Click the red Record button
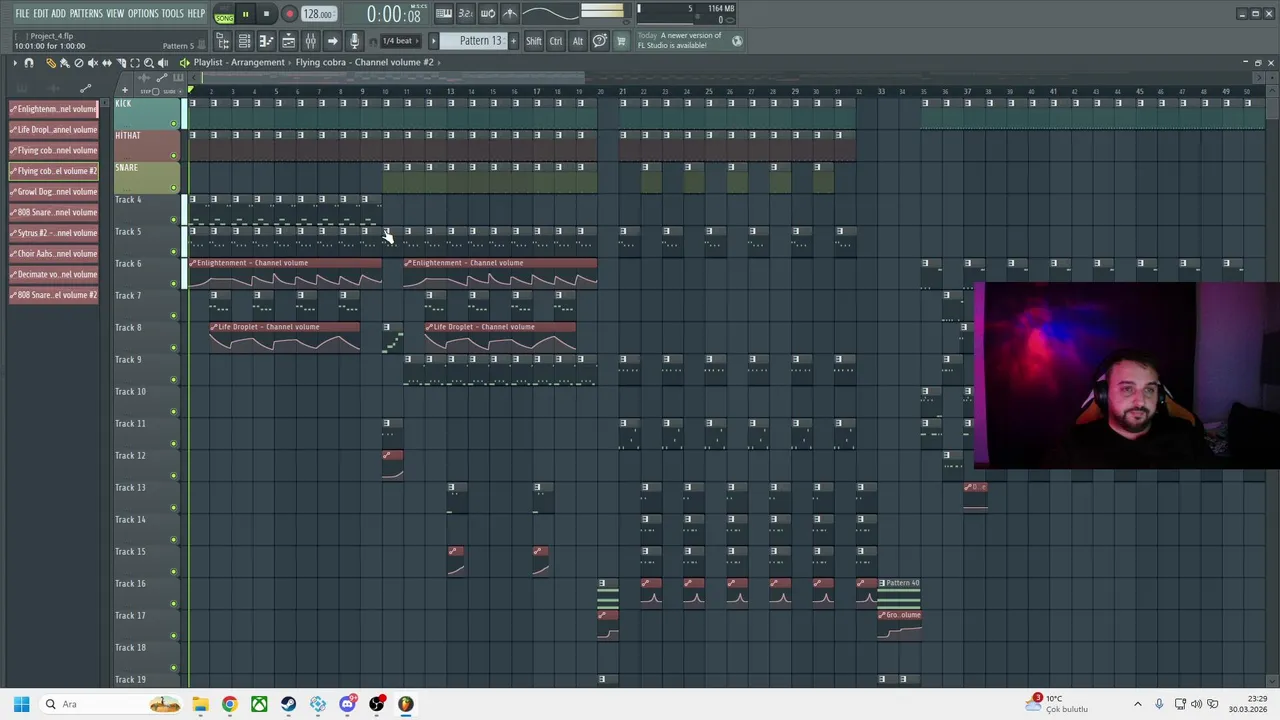 coord(289,14)
